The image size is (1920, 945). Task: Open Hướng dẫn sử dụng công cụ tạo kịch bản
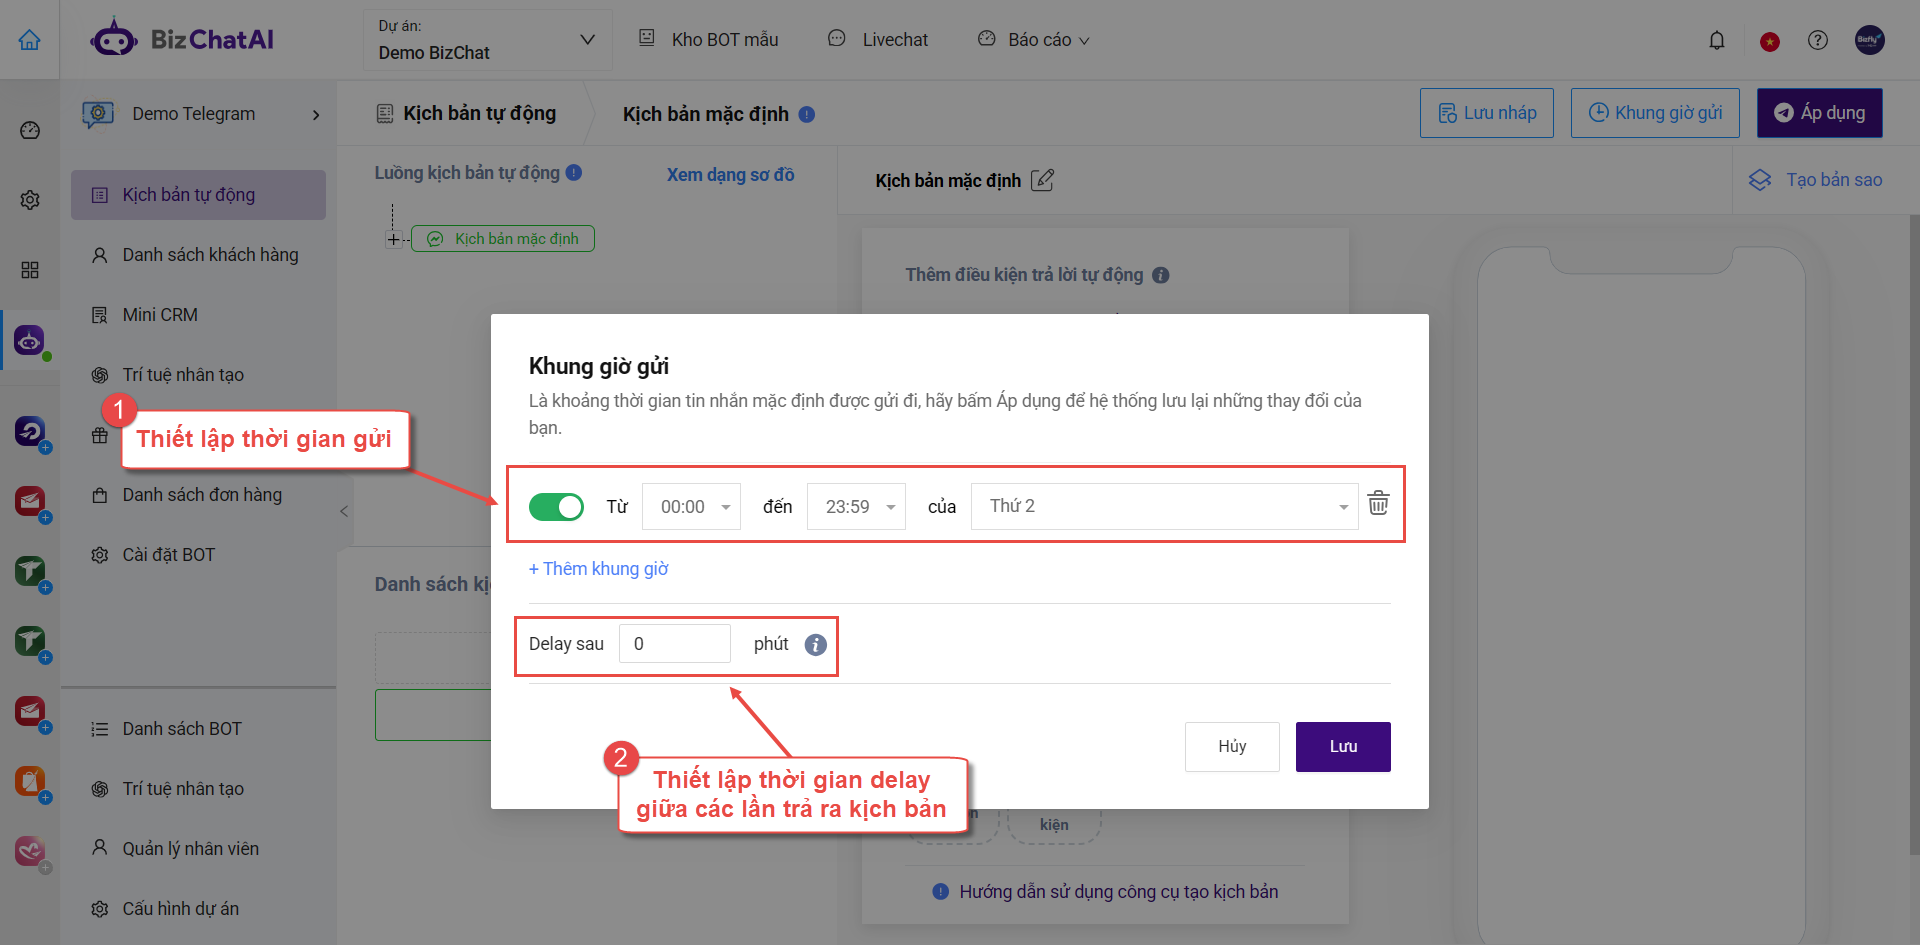point(1118,892)
